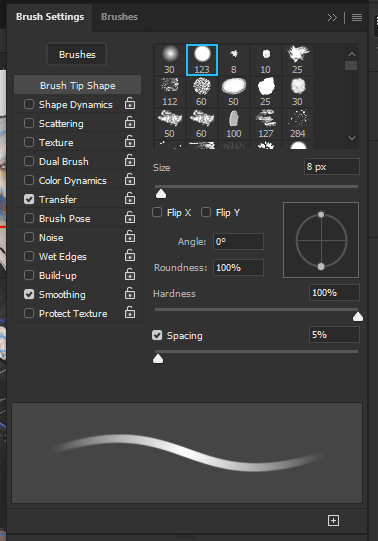Choose the 127 brush tip thumbnail
Screen dimensions: 378x541
click(266, 124)
